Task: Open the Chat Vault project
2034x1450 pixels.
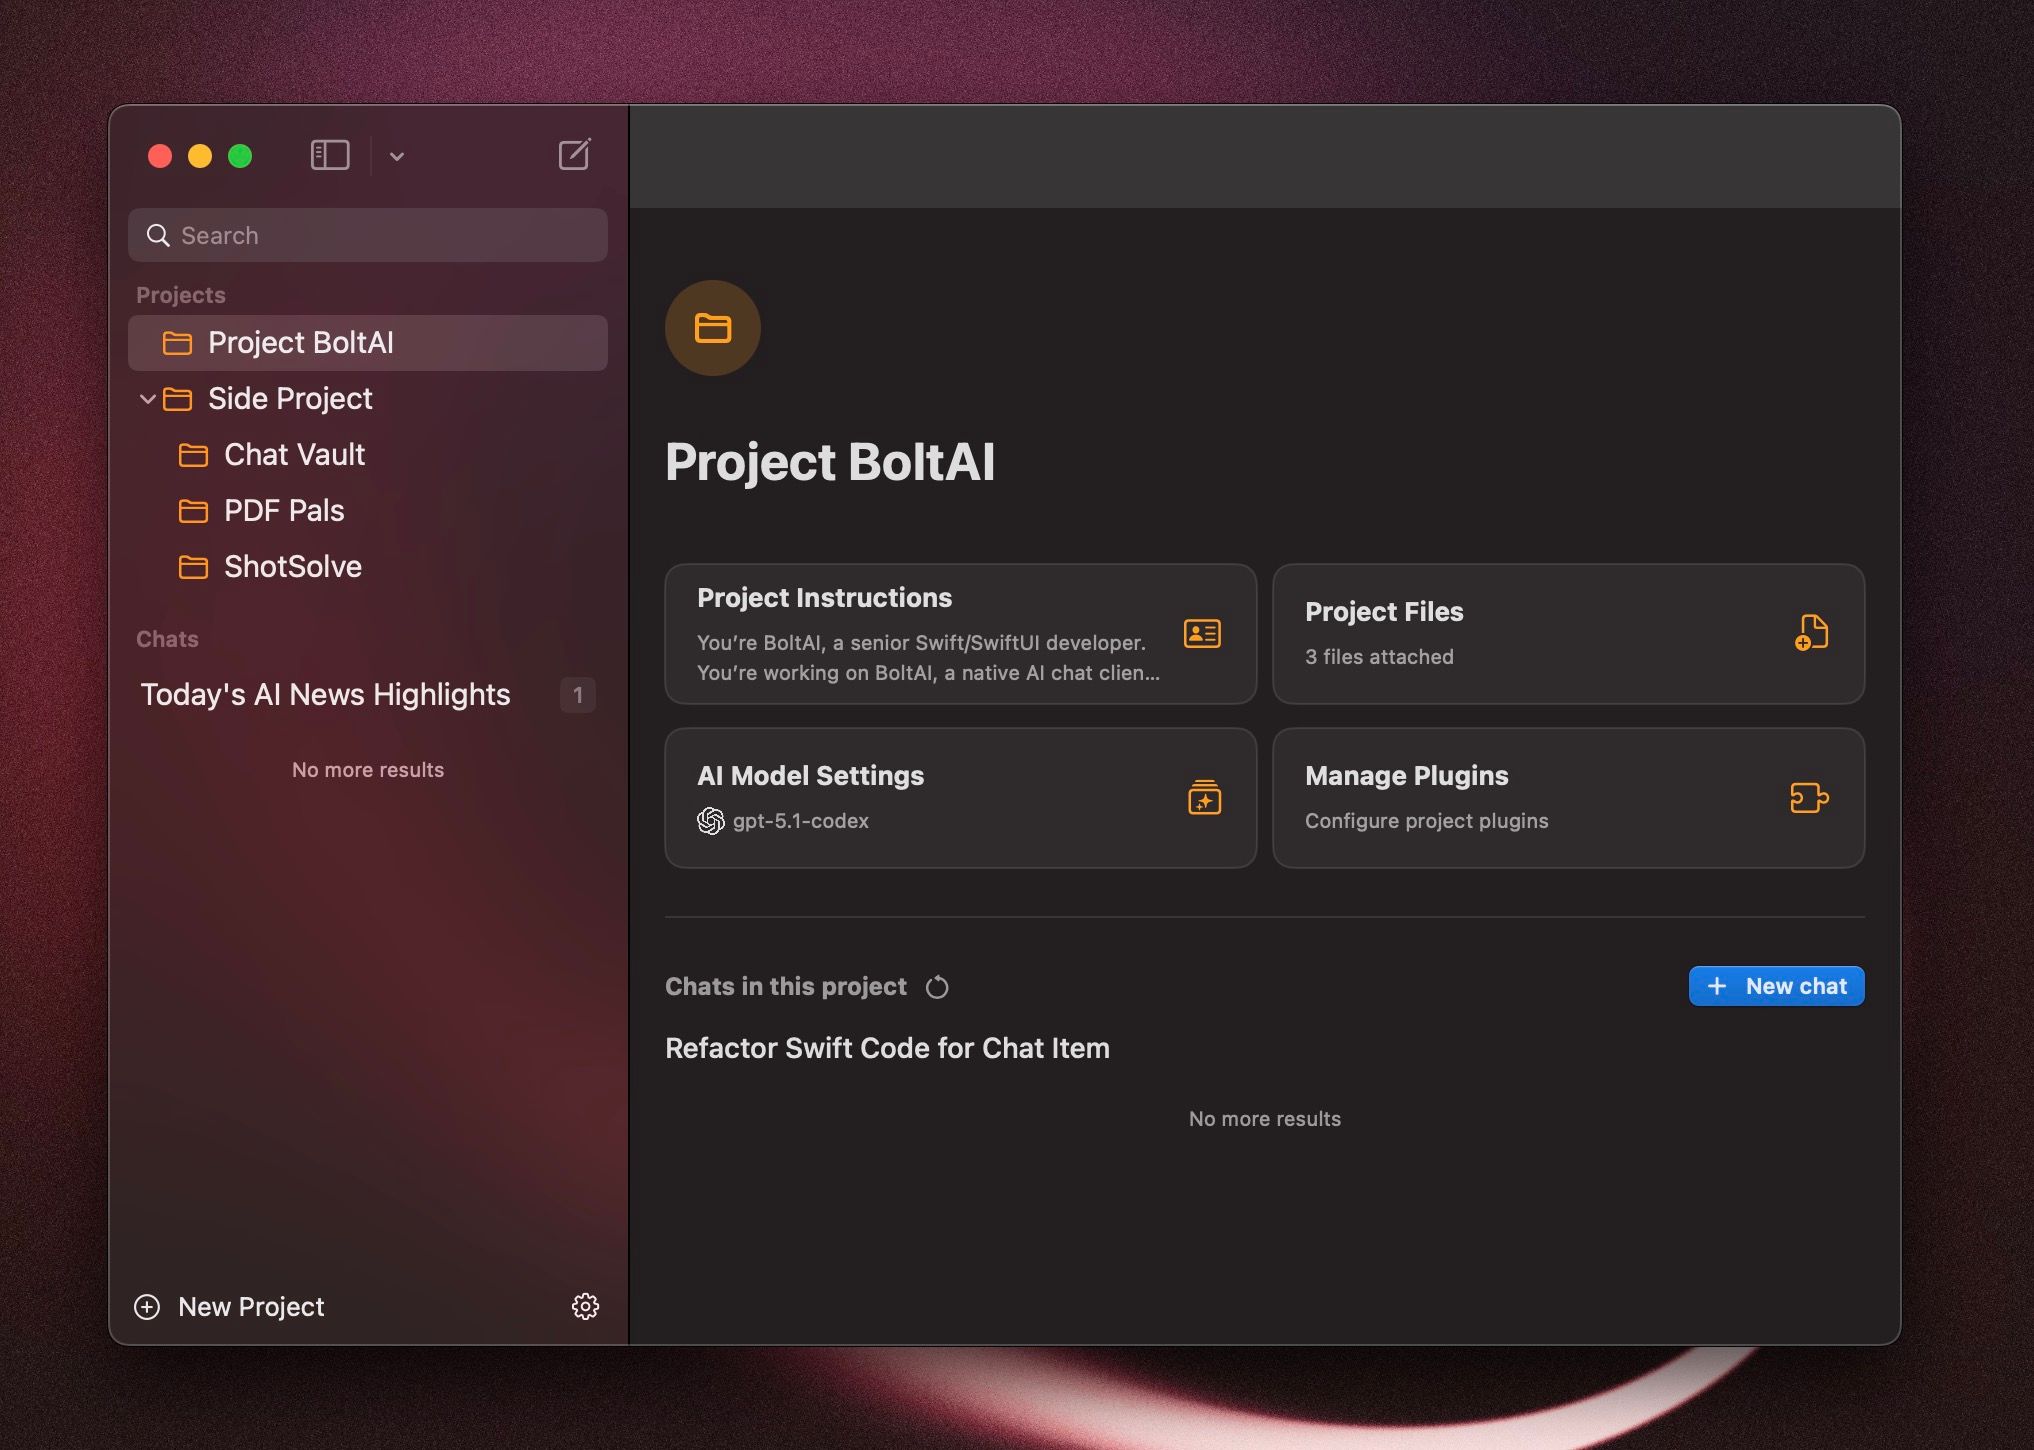Action: point(294,455)
